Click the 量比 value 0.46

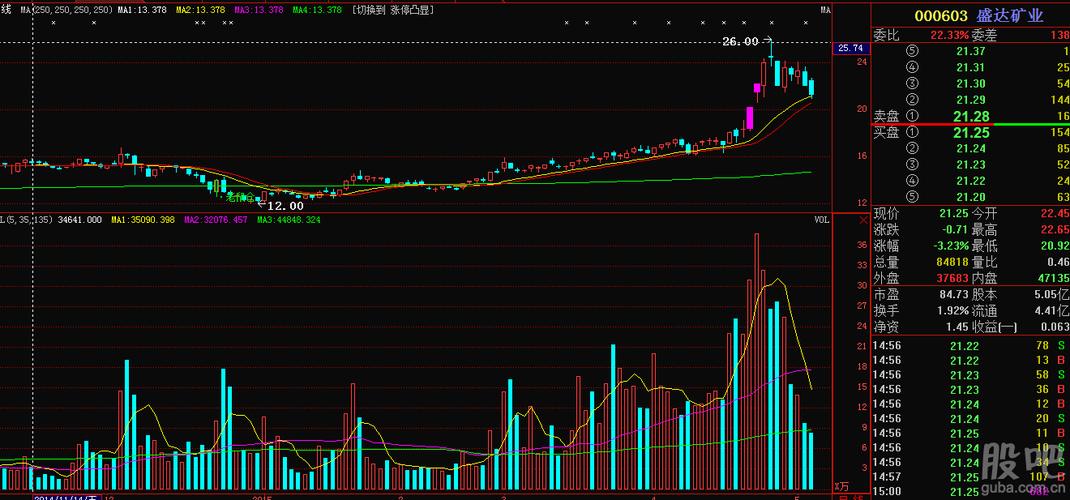pyautogui.click(x=1058, y=263)
